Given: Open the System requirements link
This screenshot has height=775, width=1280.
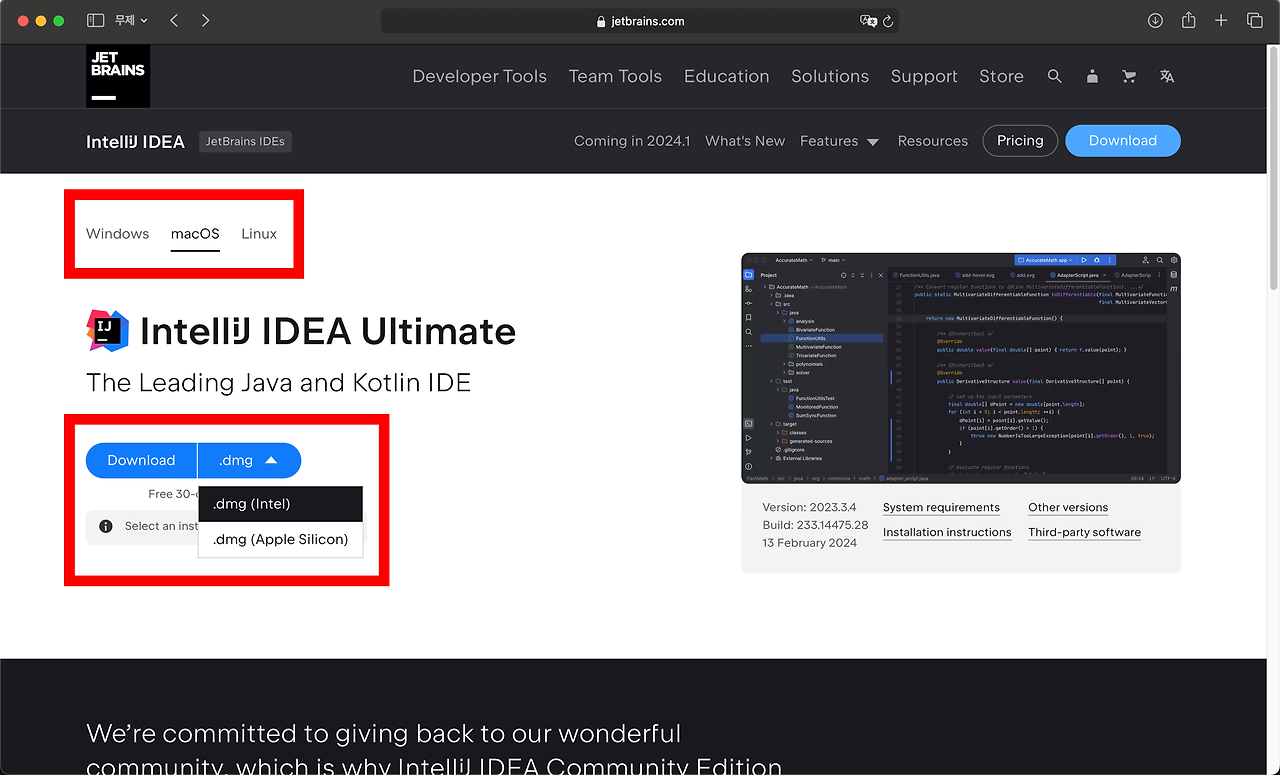Looking at the screenshot, I should 941,507.
